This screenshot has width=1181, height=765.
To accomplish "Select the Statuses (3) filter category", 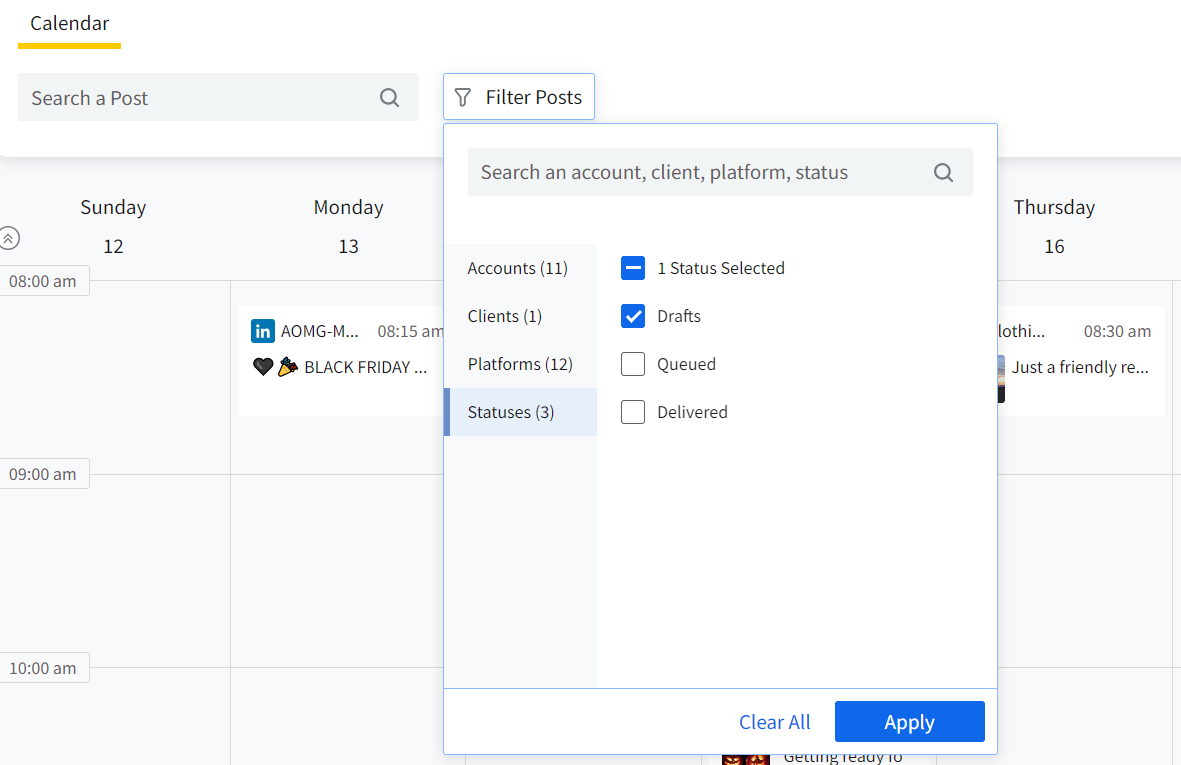I will [x=511, y=412].
